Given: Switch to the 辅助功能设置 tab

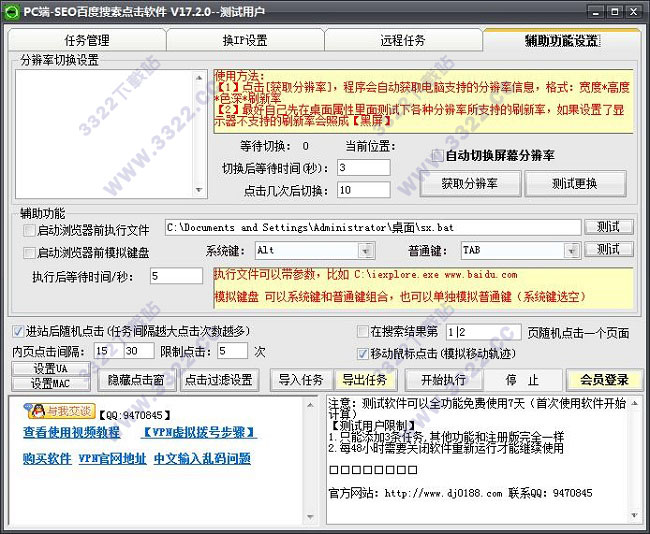Looking at the screenshot, I should click(562, 40).
